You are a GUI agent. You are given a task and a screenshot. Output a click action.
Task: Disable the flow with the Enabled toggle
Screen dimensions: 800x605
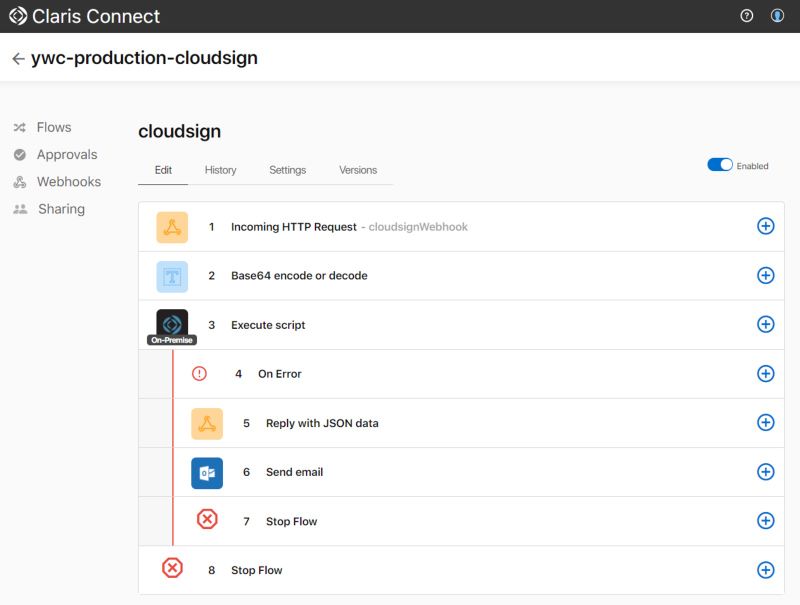pos(719,165)
